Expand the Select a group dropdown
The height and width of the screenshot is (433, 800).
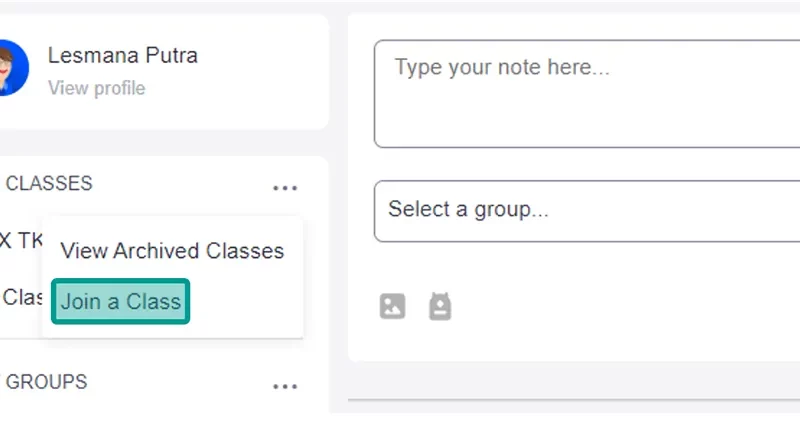(x=587, y=211)
